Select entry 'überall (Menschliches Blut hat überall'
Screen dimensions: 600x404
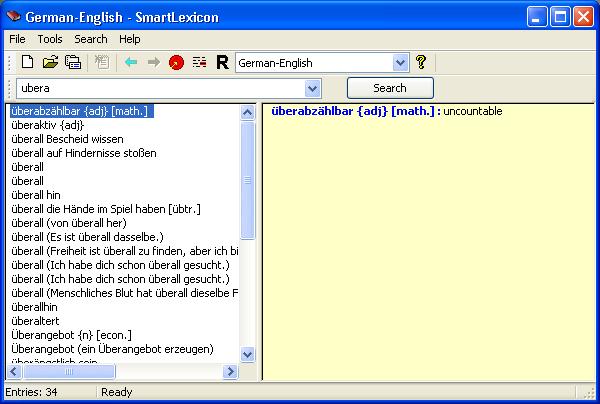point(125,293)
